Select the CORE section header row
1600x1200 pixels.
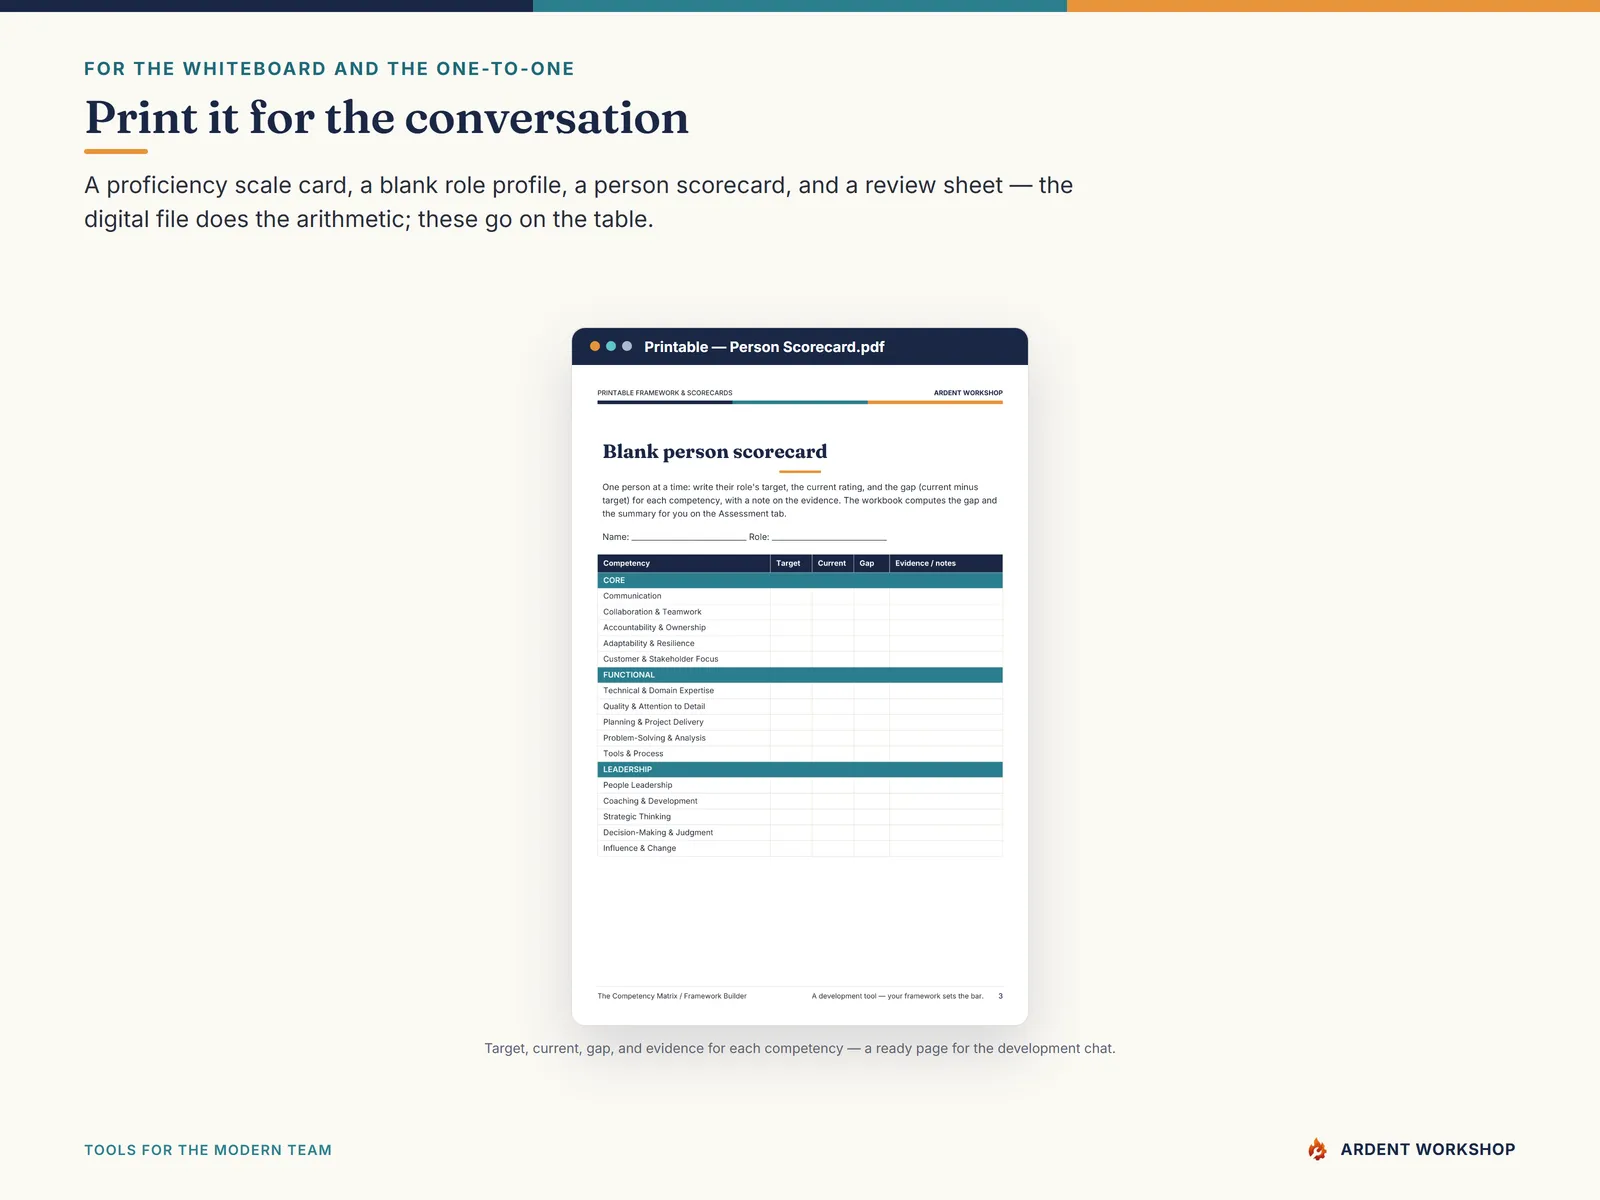pyautogui.click(x=800, y=580)
